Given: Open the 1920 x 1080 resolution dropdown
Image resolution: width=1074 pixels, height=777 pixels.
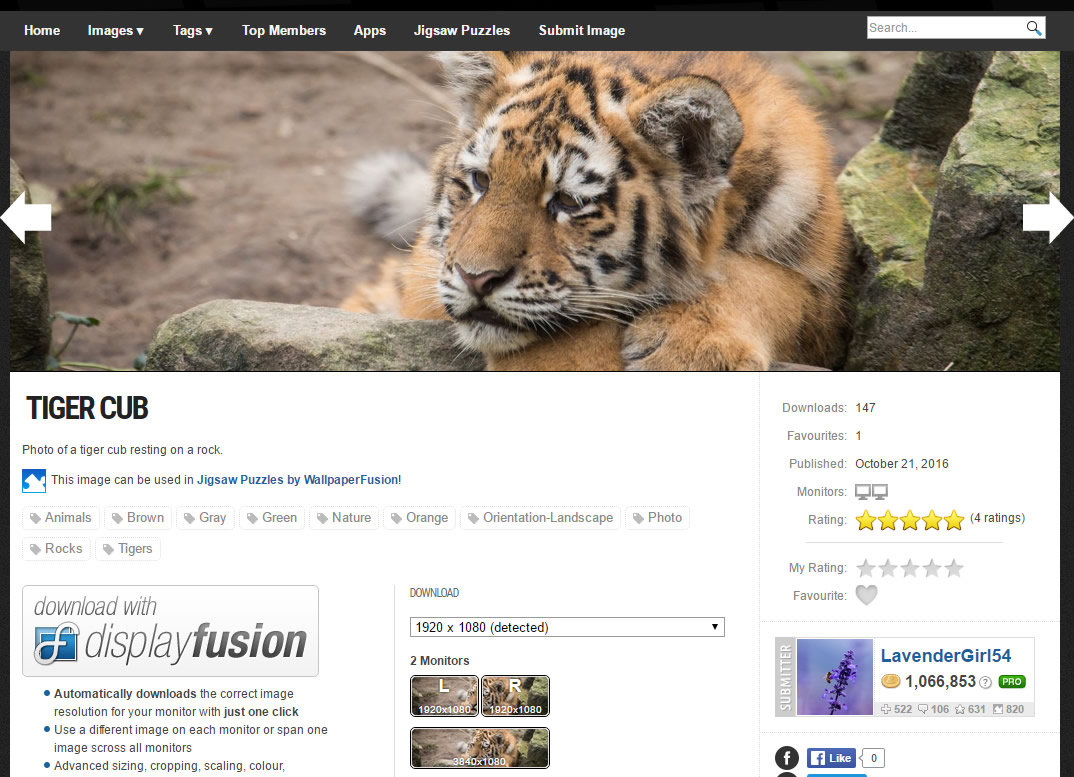Looking at the screenshot, I should (x=567, y=627).
